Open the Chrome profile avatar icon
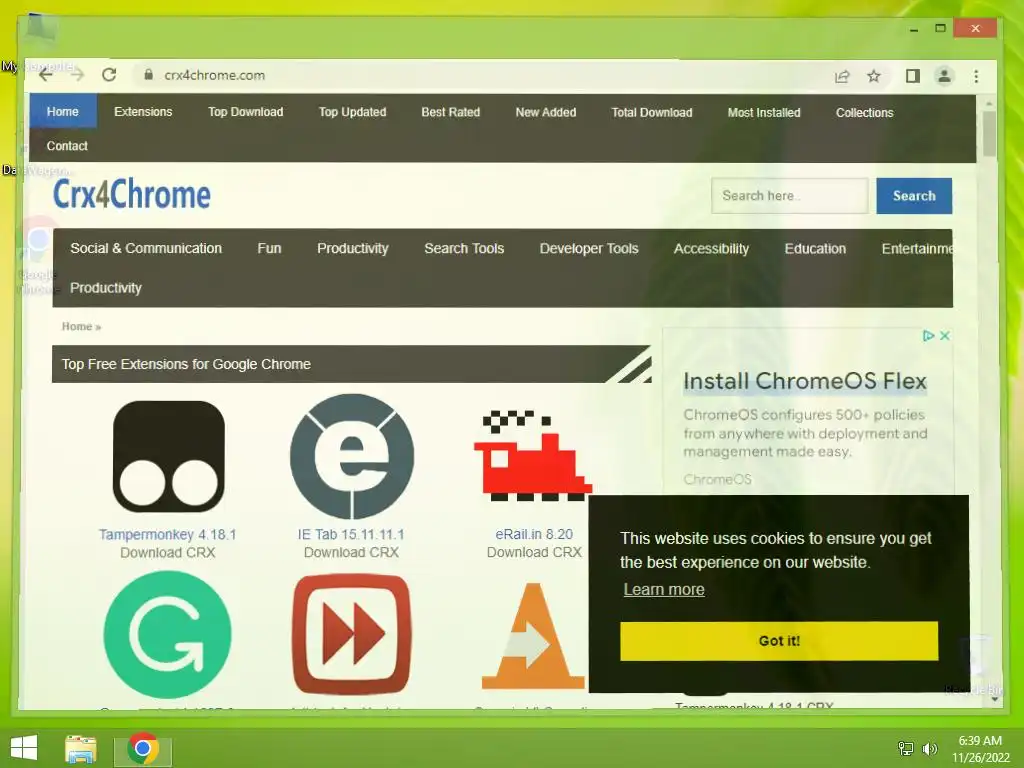 click(x=944, y=76)
